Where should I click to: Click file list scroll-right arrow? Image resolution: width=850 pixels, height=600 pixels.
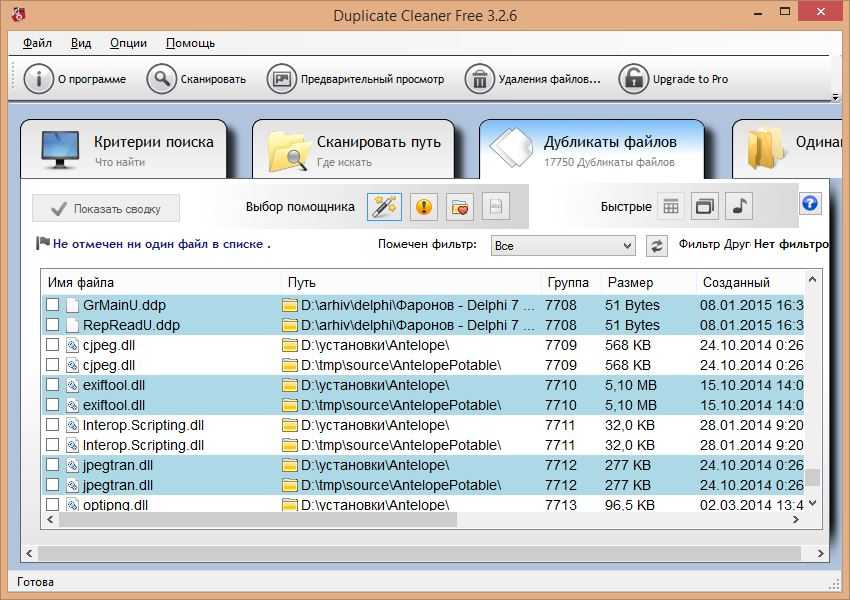point(796,520)
